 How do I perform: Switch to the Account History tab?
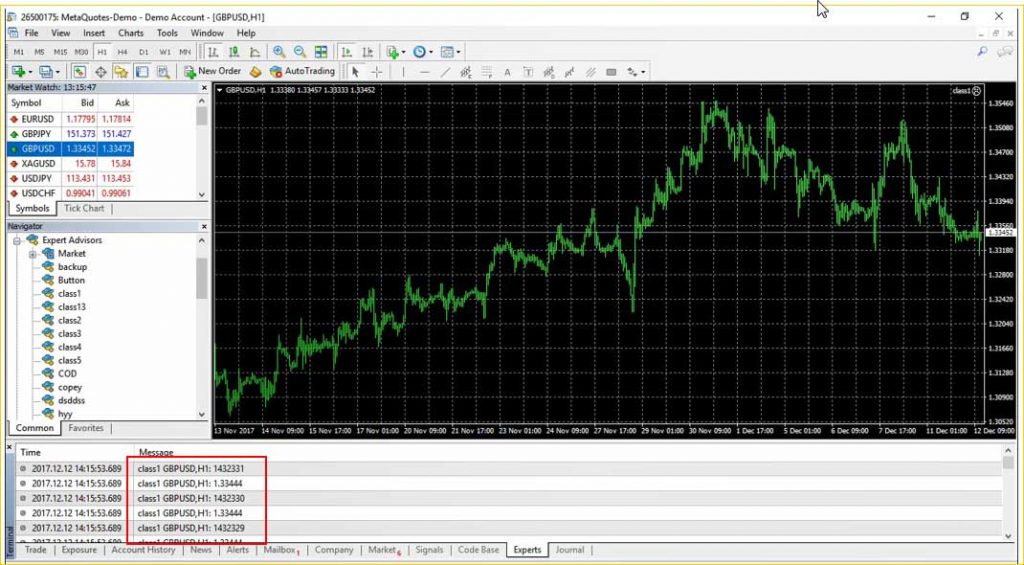[x=143, y=550]
